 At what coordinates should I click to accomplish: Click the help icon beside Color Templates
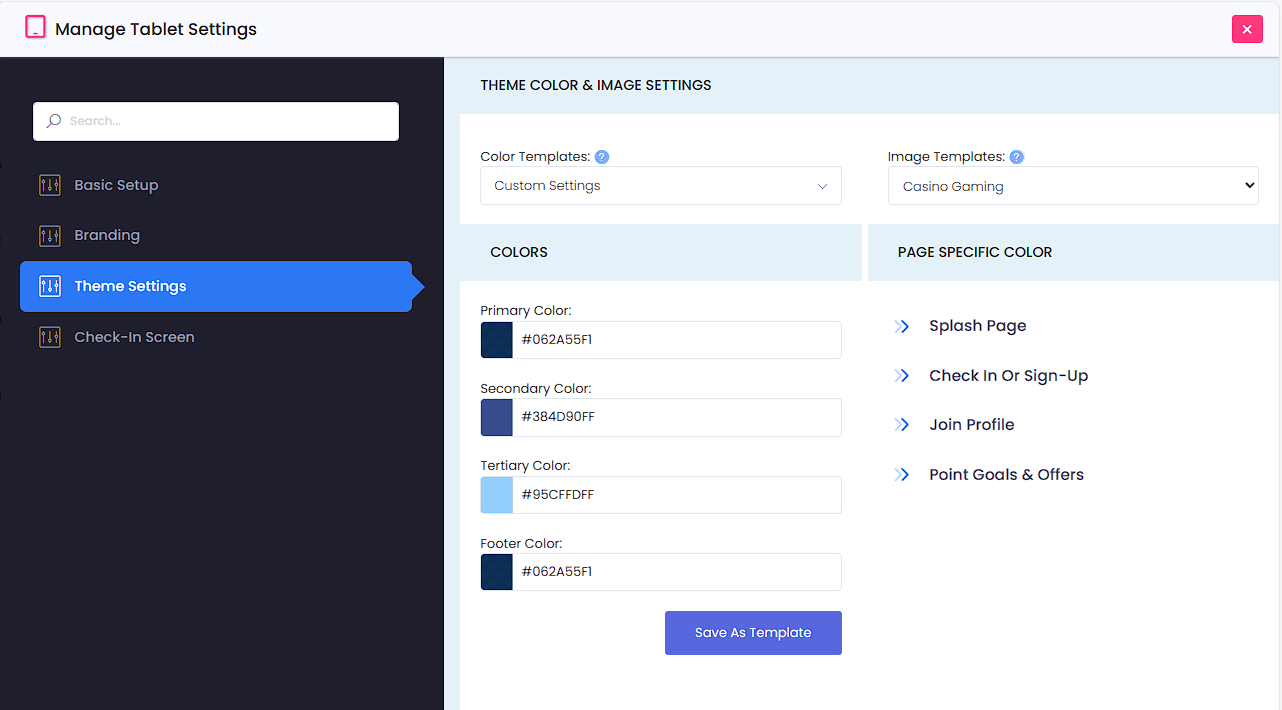coord(602,157)
